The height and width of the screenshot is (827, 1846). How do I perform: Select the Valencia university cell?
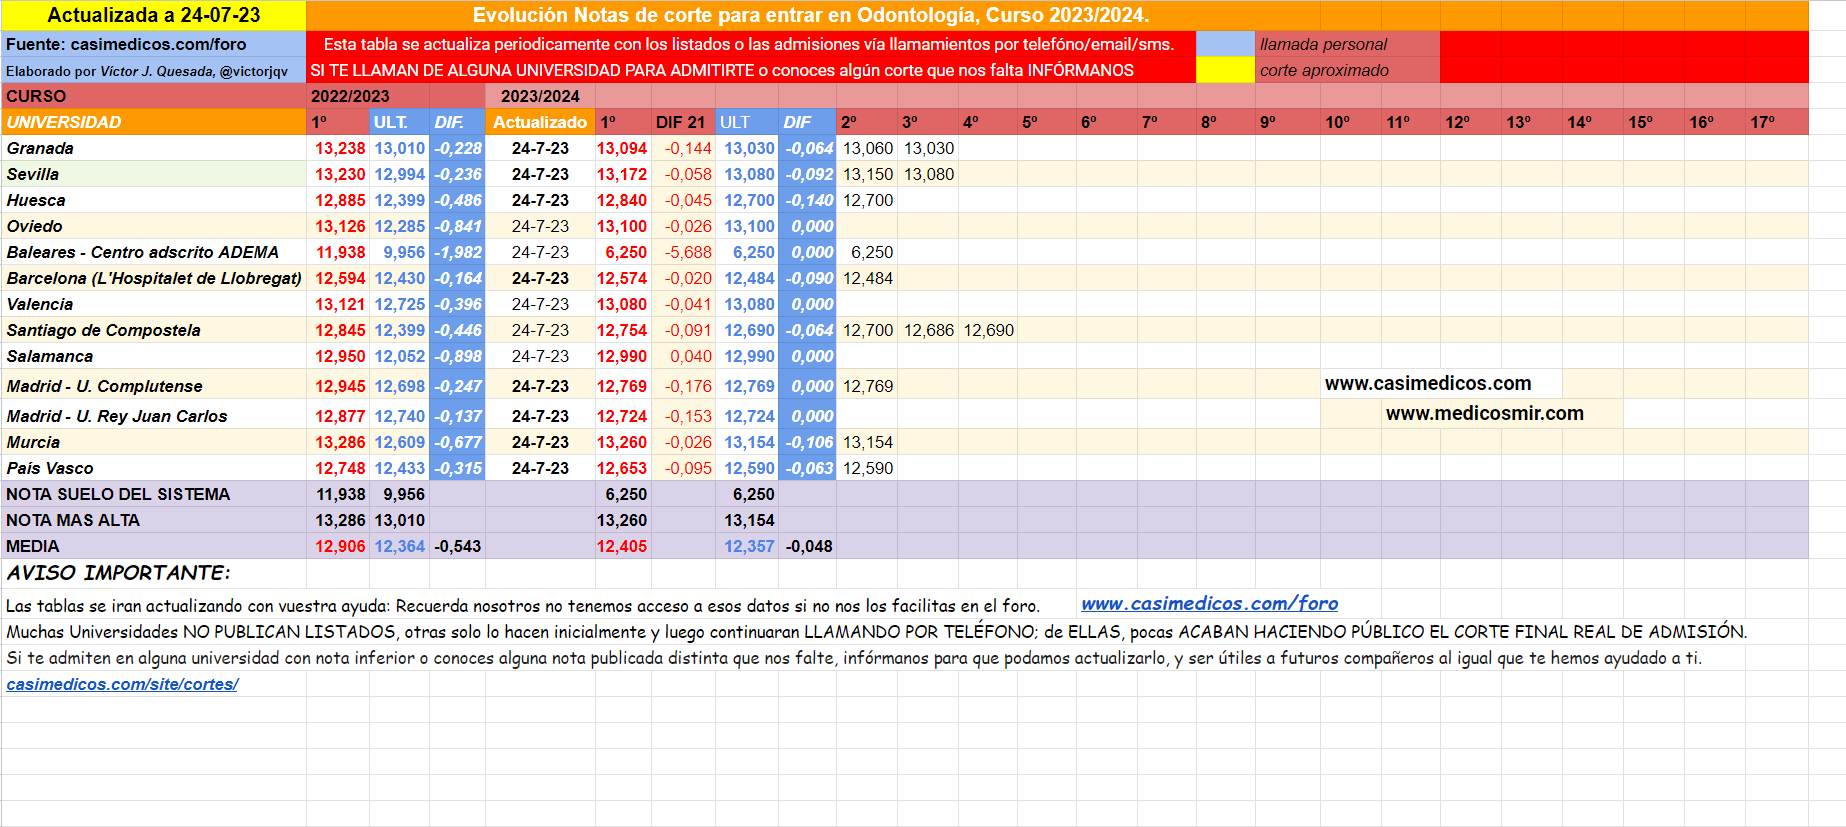154,304
